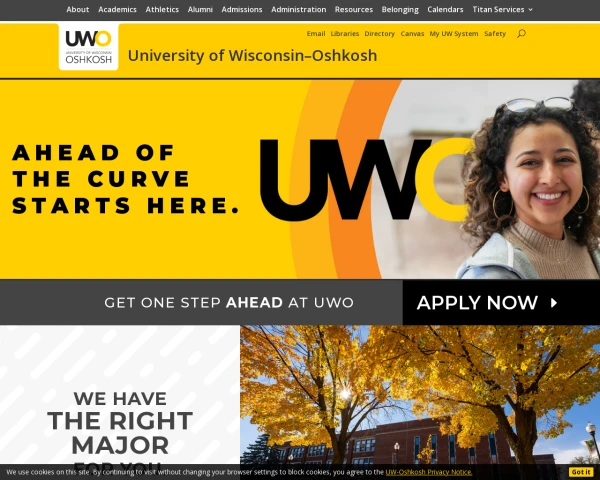Open the Admissions menu item
600x480 pixels.
242,10
